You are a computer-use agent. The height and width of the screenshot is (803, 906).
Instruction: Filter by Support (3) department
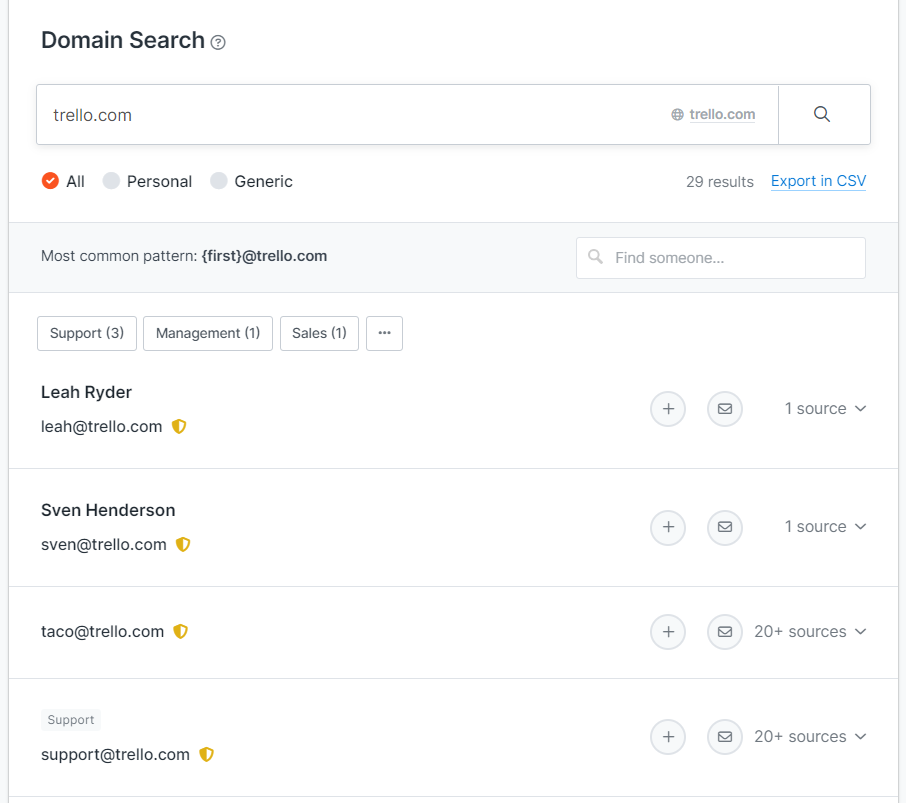tap(87, 333)
